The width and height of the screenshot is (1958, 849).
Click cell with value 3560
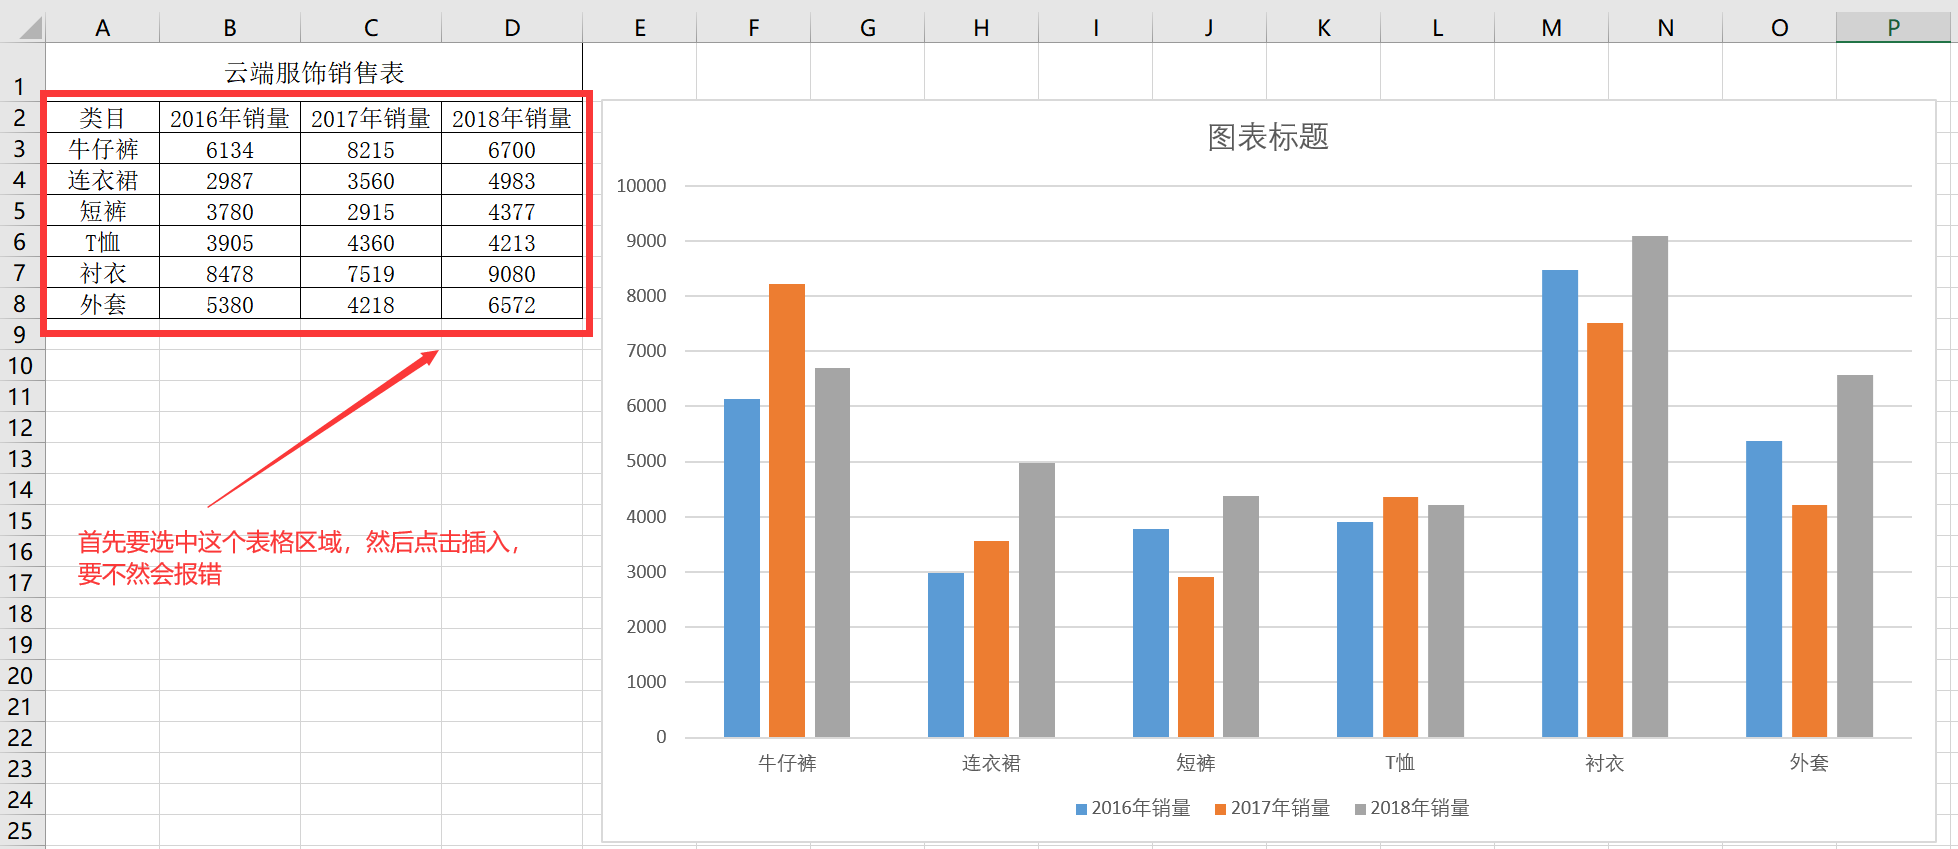(x=371, y=180)
